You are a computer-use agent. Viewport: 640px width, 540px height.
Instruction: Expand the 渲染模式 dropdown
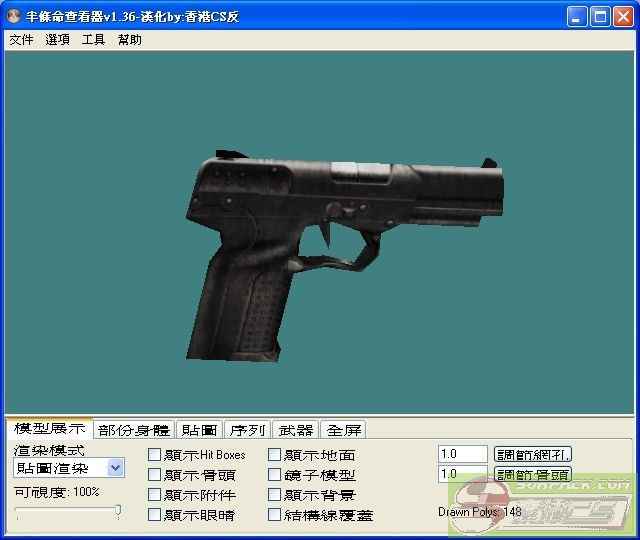(116, 468)
